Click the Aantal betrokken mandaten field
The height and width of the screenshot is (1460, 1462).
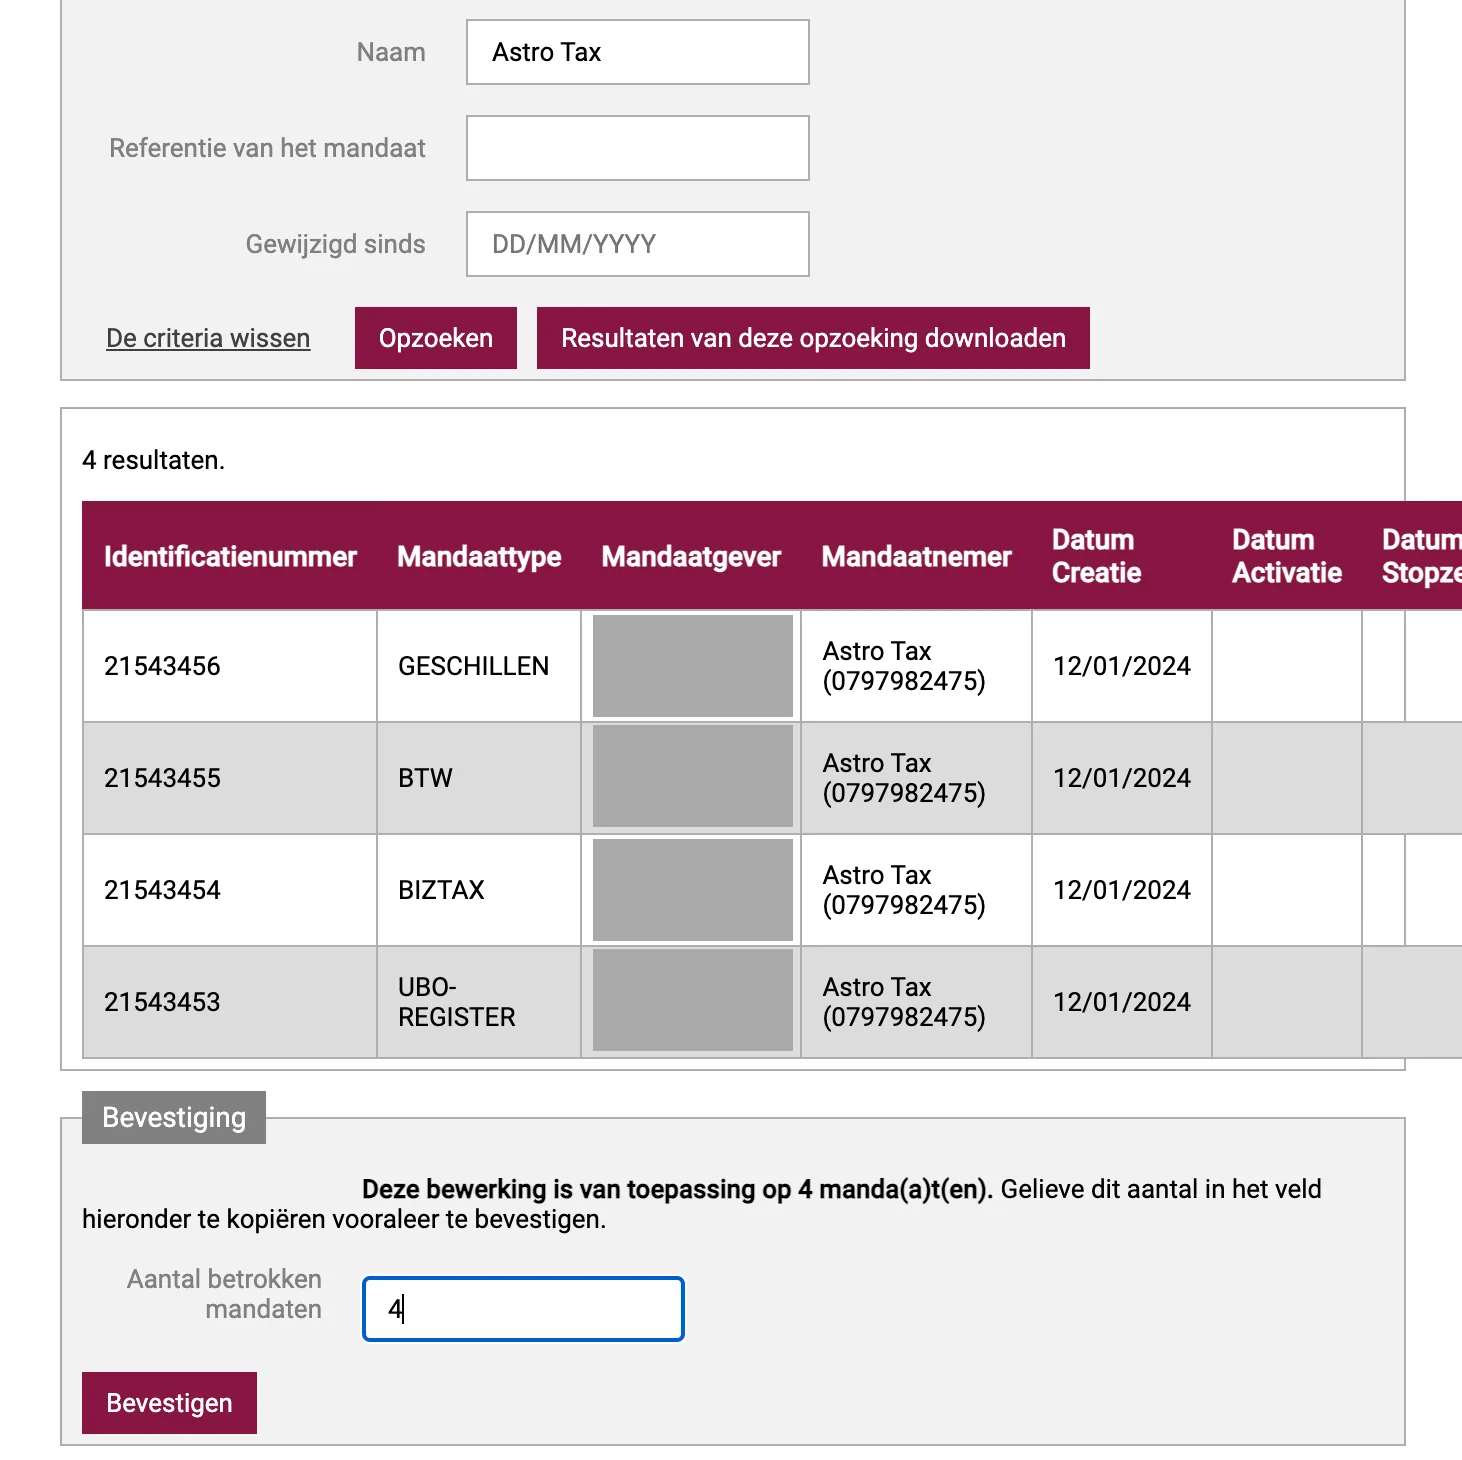click(x=523, y=1309)
